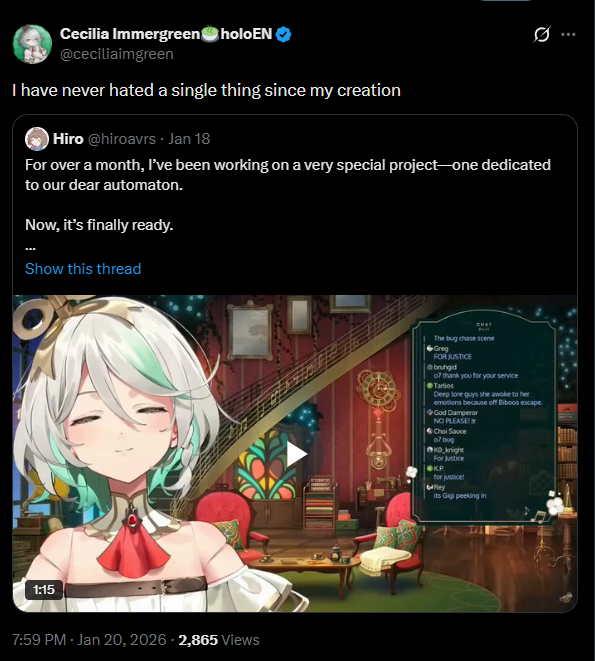Click the main tweet text 'I have never hated'
595x661 pixels.
206,90
